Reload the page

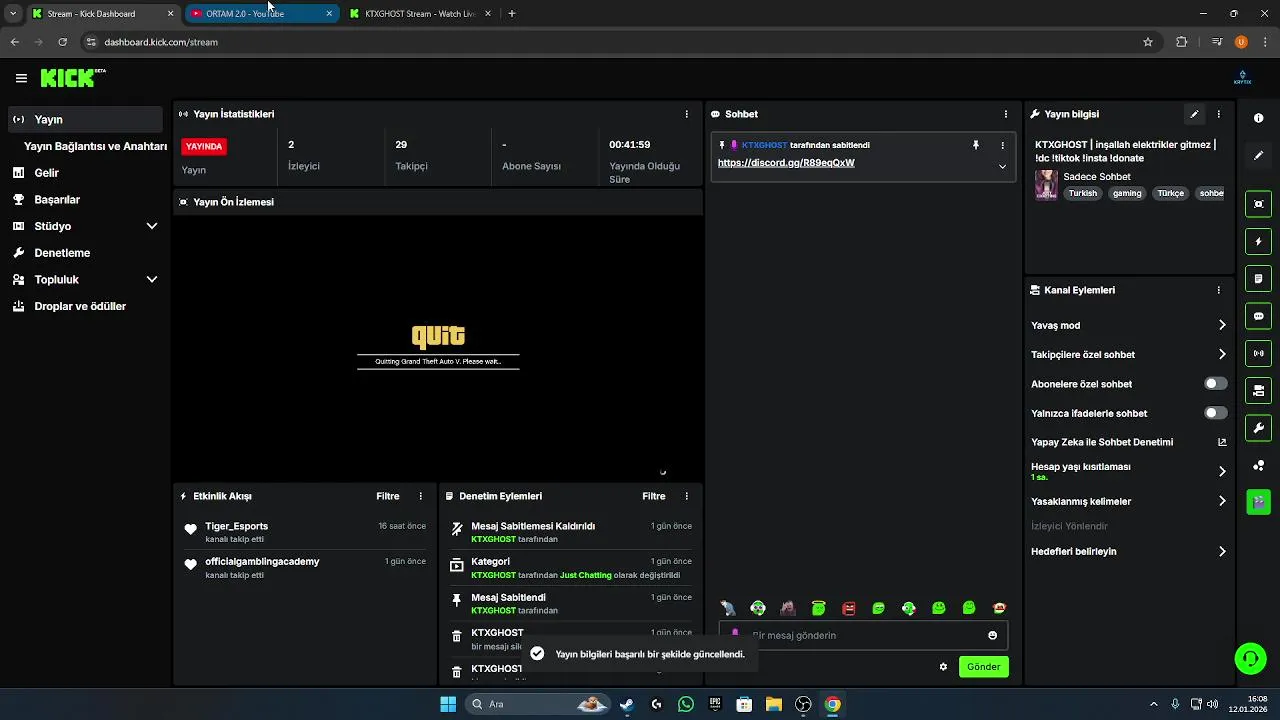(62, 42)
